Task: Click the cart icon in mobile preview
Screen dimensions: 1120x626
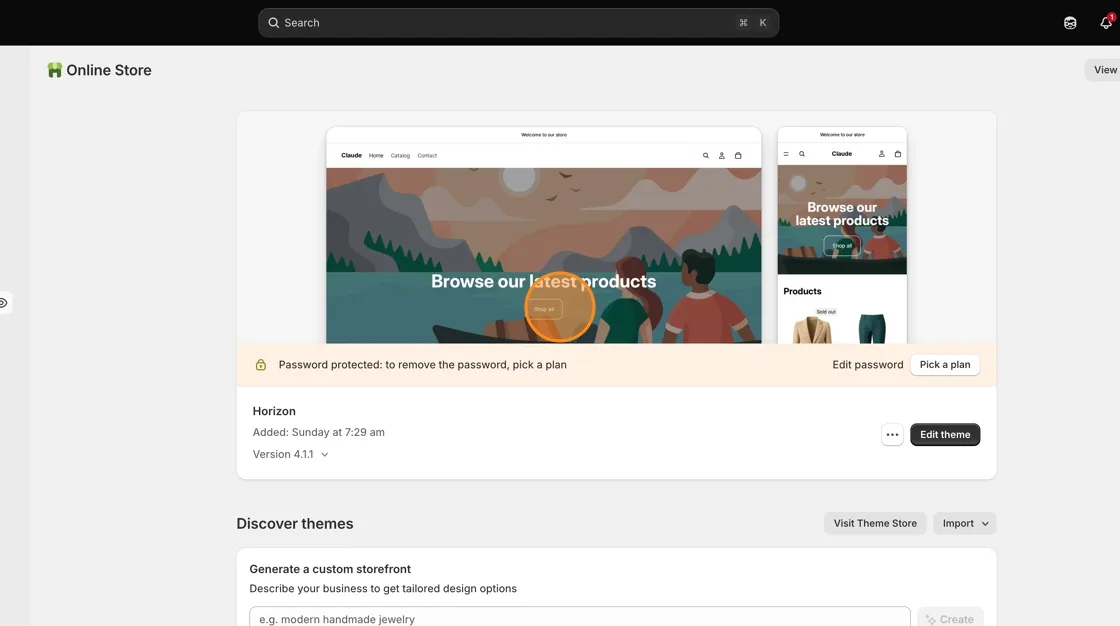Action: (x=898, y=154)
